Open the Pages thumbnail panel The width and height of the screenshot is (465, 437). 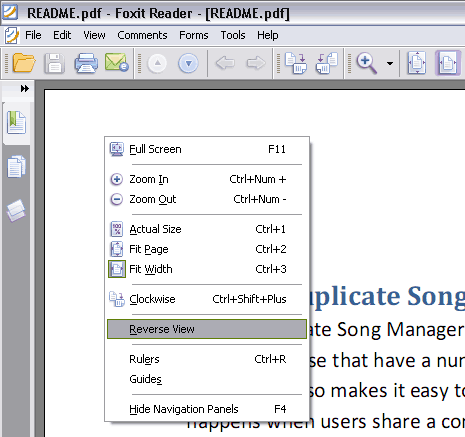click(x=16, y=167)
